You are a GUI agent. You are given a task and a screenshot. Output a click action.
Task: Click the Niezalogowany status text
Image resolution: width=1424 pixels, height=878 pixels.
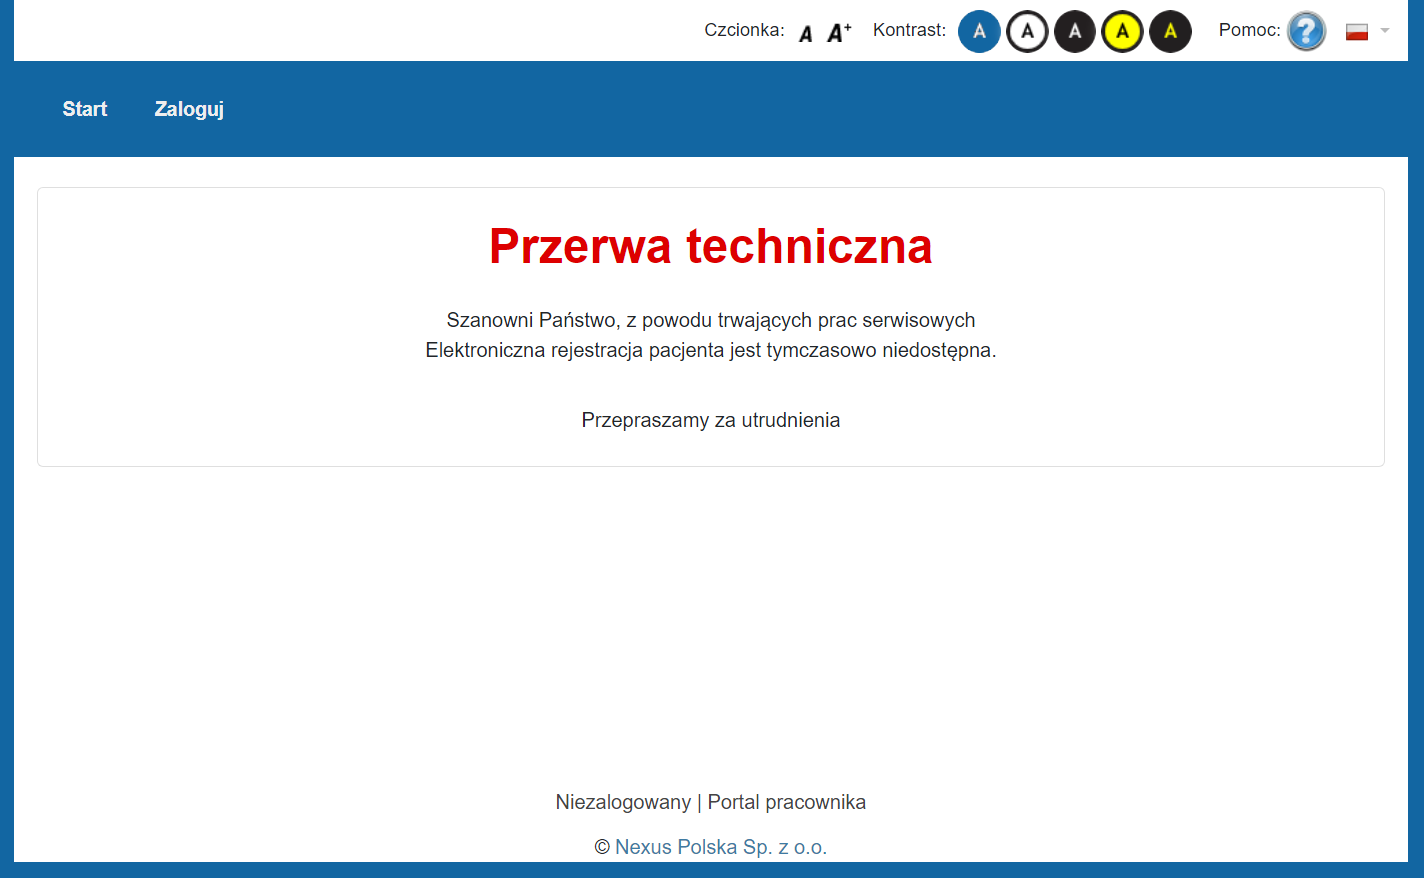(623, 802)
